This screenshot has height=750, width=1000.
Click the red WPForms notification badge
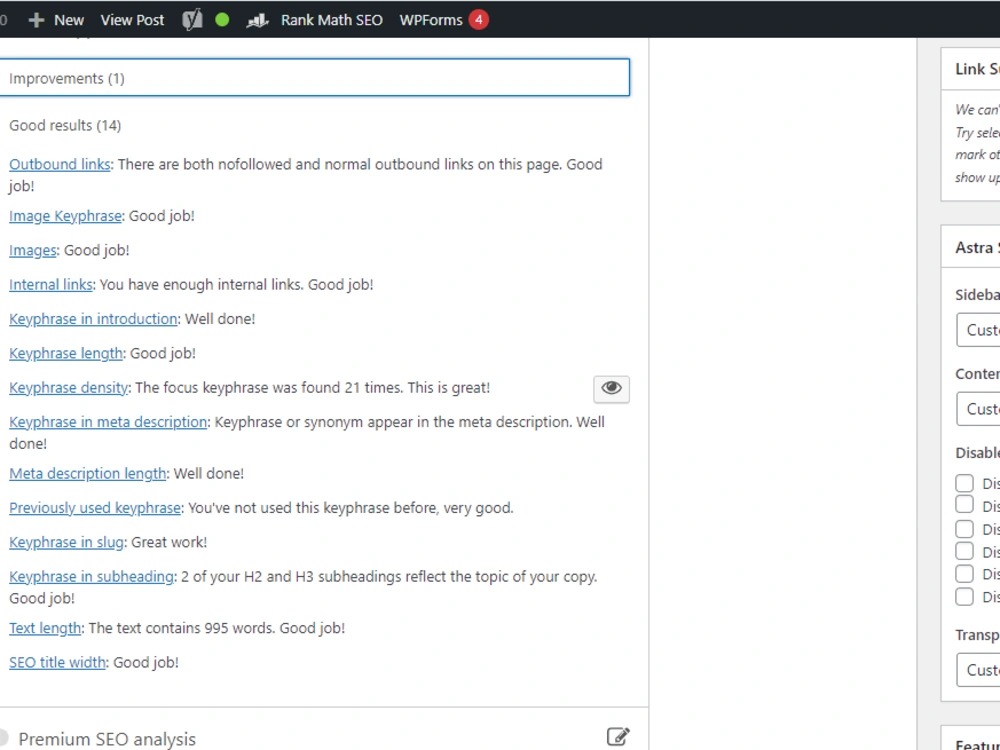(x=478, y=20)
